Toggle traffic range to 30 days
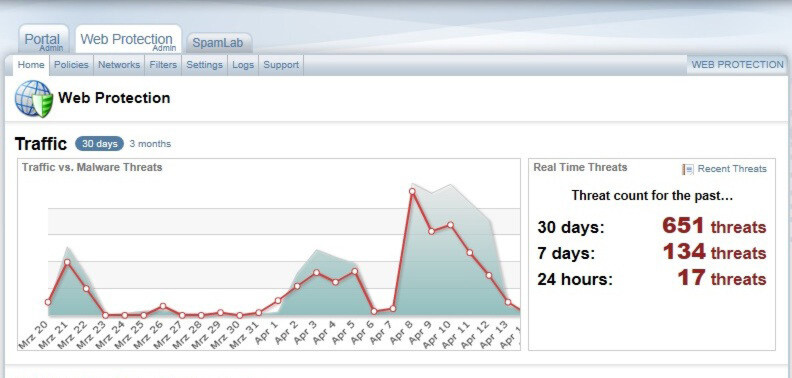Screen dimensions: 792x378 coord(100,144)
